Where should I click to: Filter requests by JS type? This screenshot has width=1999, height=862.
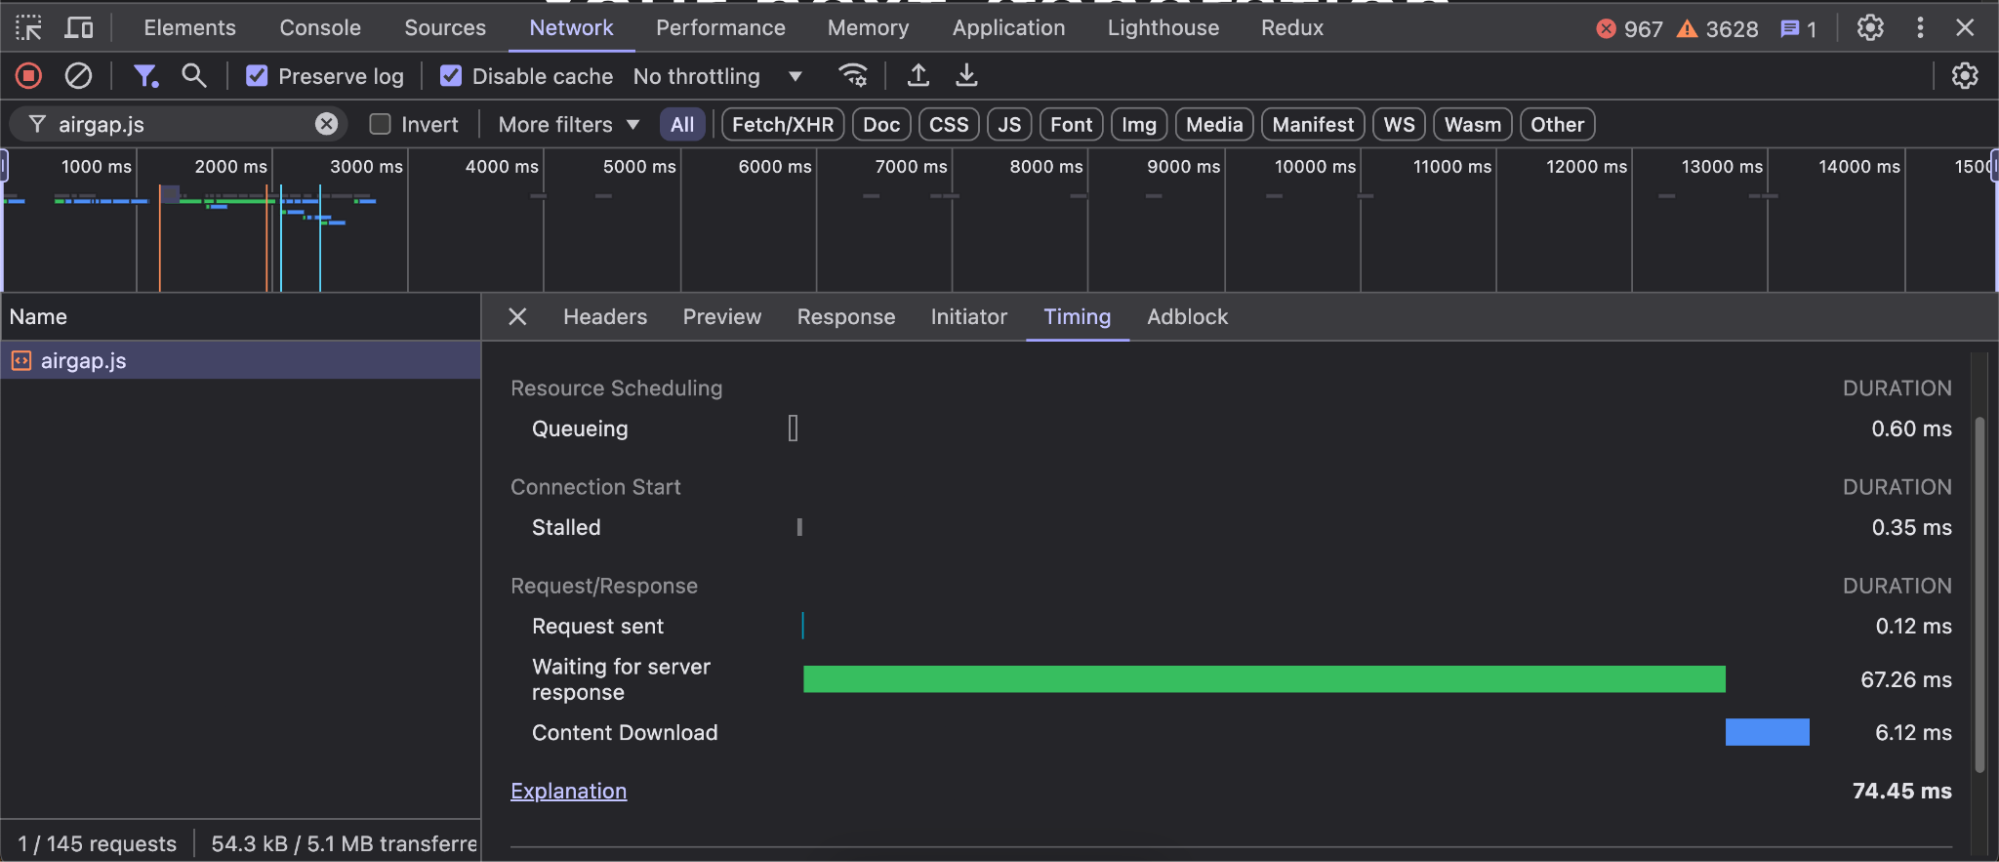coord(1009,124)
